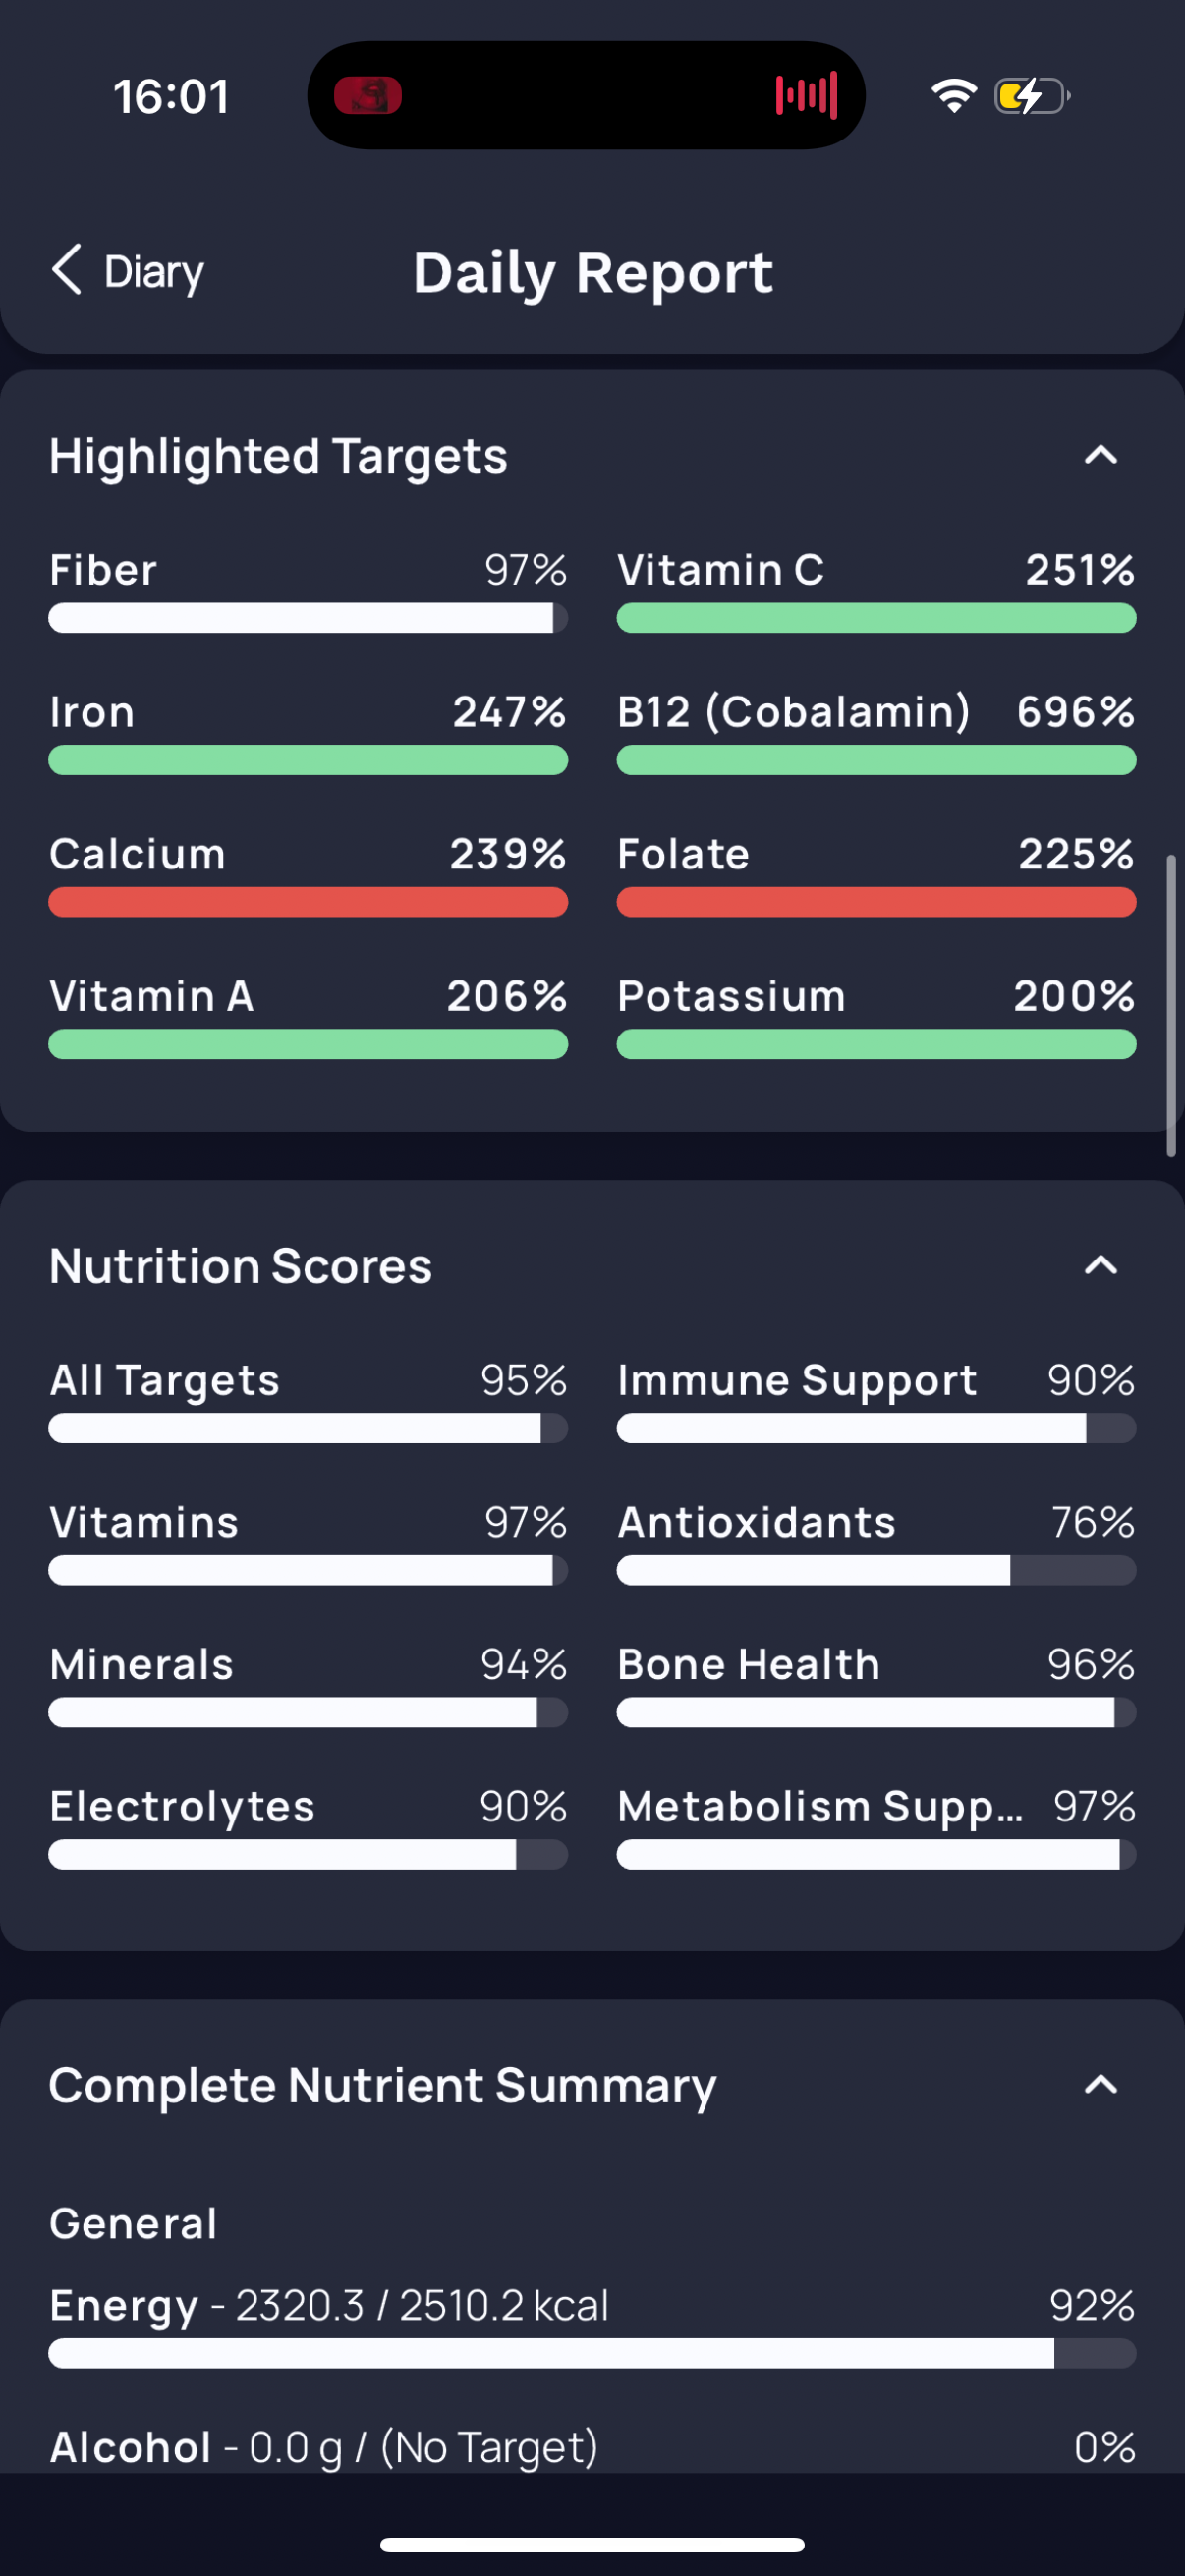
Task: Tap the red Folate progress bar
Action: coord(876,902)
